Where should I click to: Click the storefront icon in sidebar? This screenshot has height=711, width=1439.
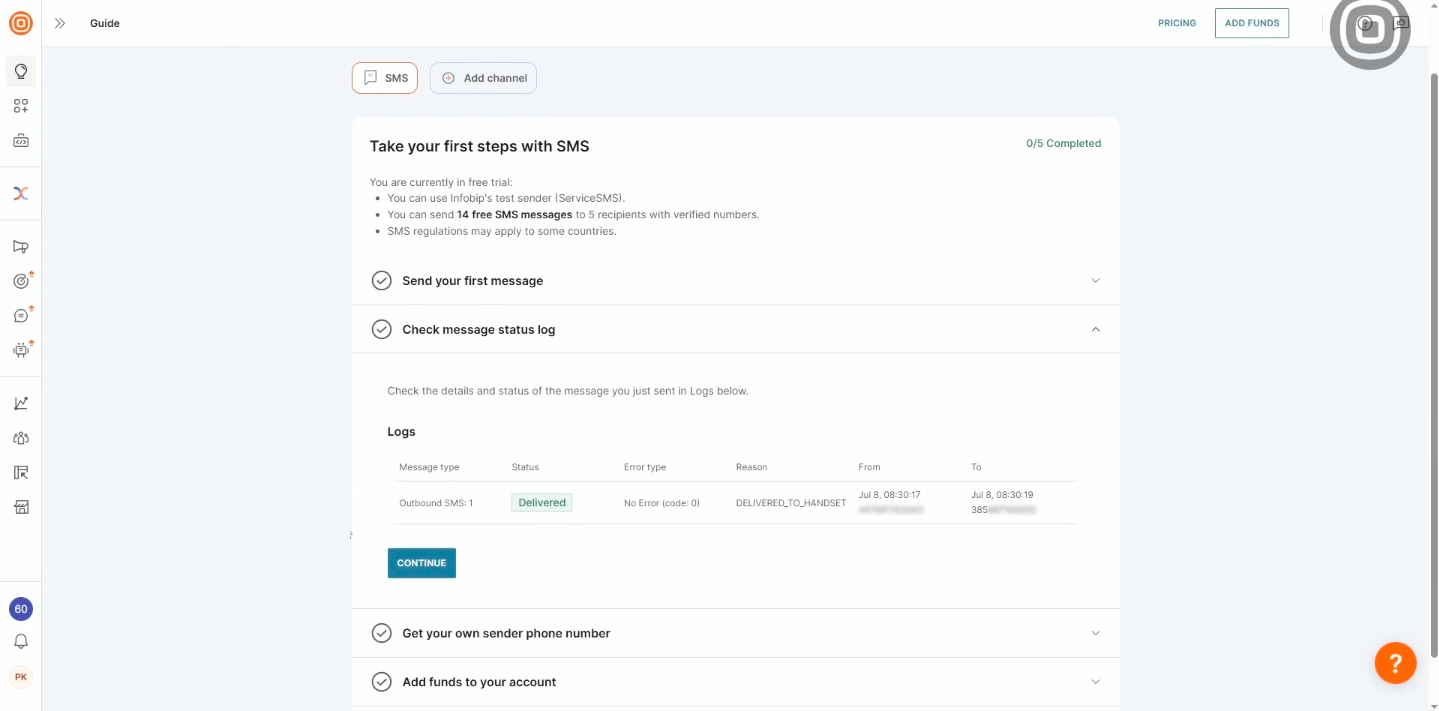pos(20,507)
